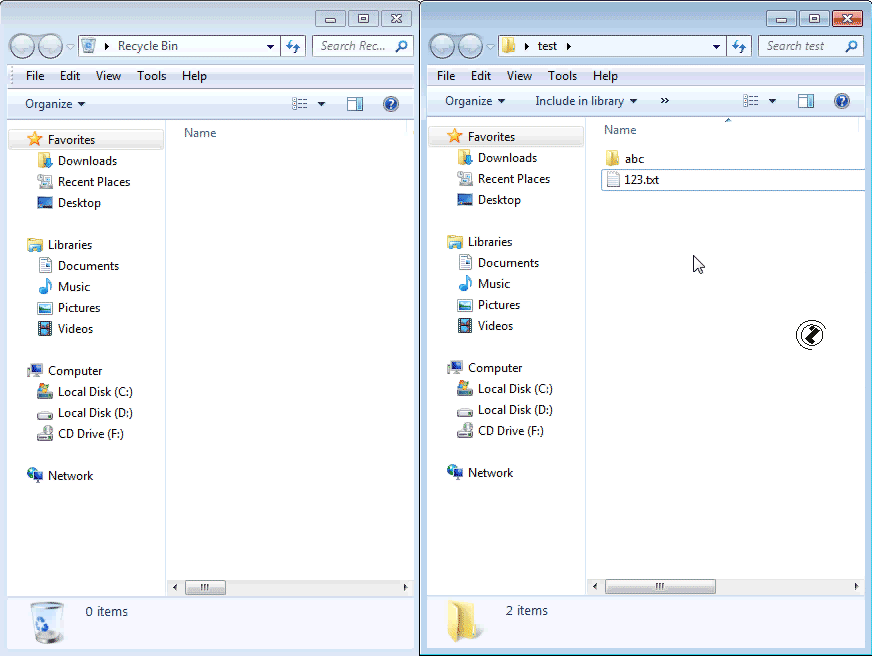Open view options arrow in Recycle Bin window

click(321, 104)
